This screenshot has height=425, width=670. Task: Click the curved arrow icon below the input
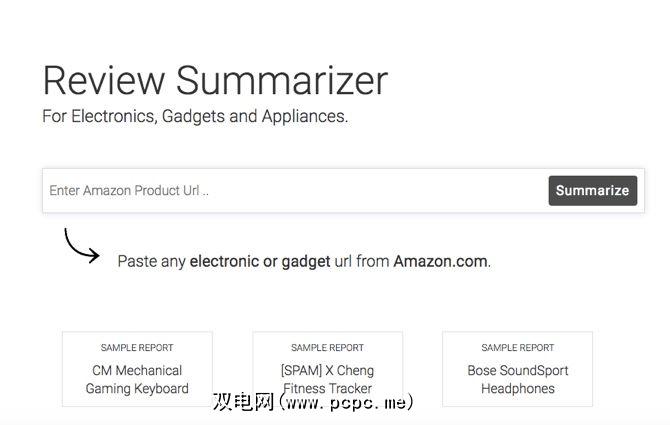click(81, 246)
